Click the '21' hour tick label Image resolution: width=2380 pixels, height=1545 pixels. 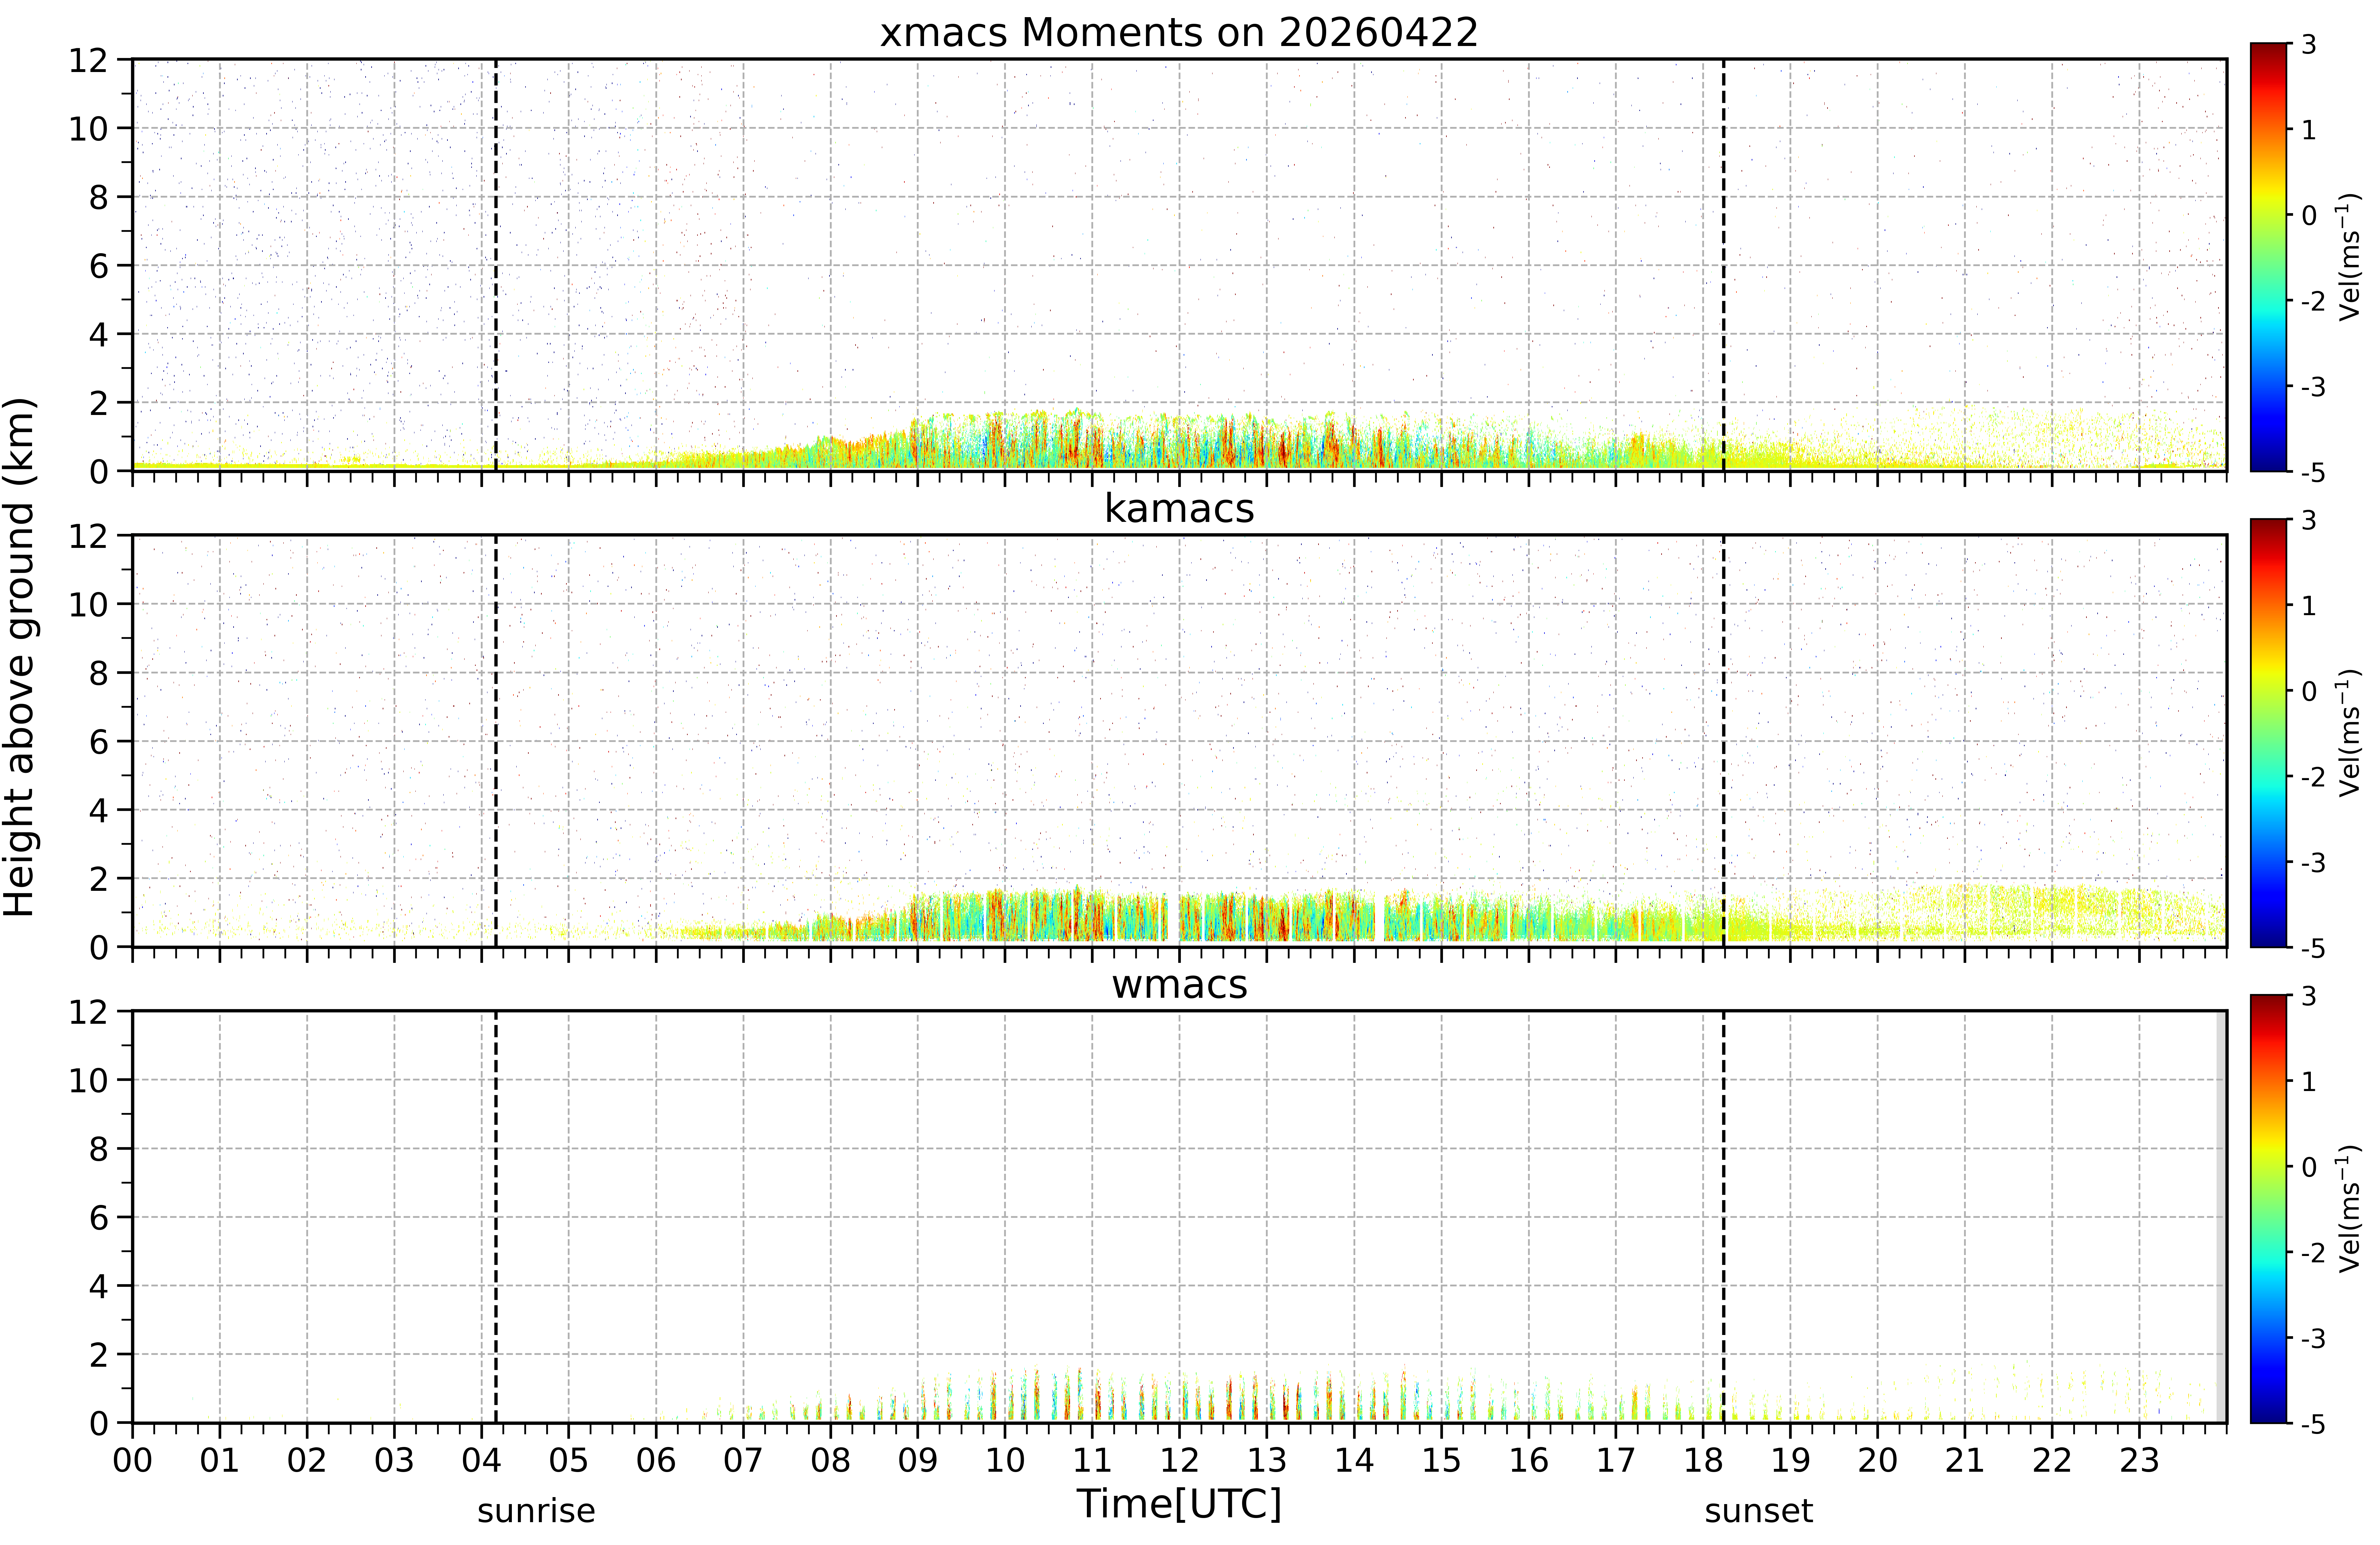(1965, 1461)
